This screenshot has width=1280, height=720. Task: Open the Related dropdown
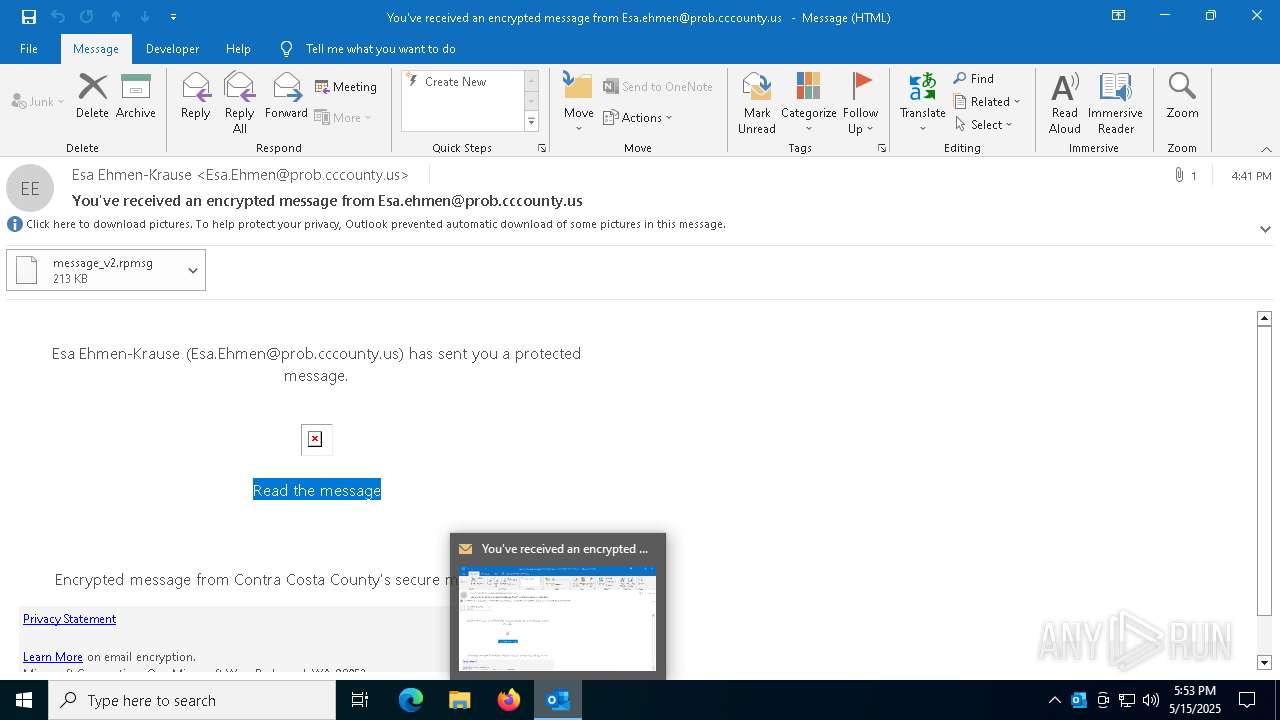[x=987, y=102]
